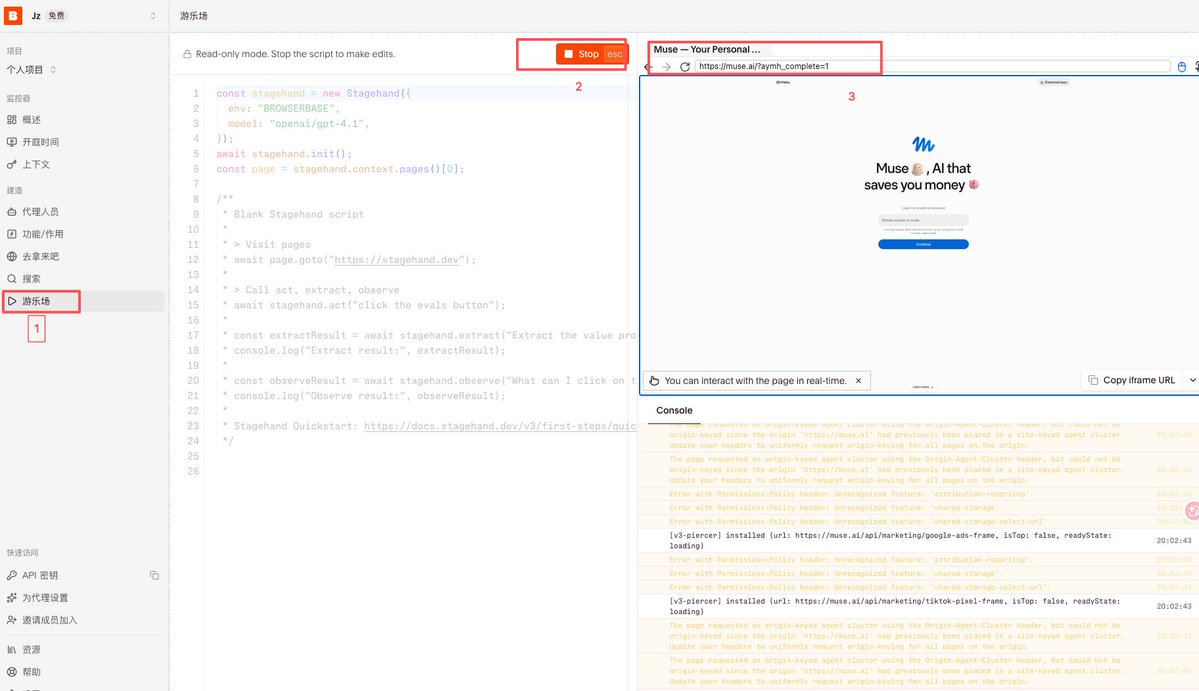Click the lock icon beside Read-only mode
Viewport: 1199px width, 691px height.
click(x=187, y=54)
